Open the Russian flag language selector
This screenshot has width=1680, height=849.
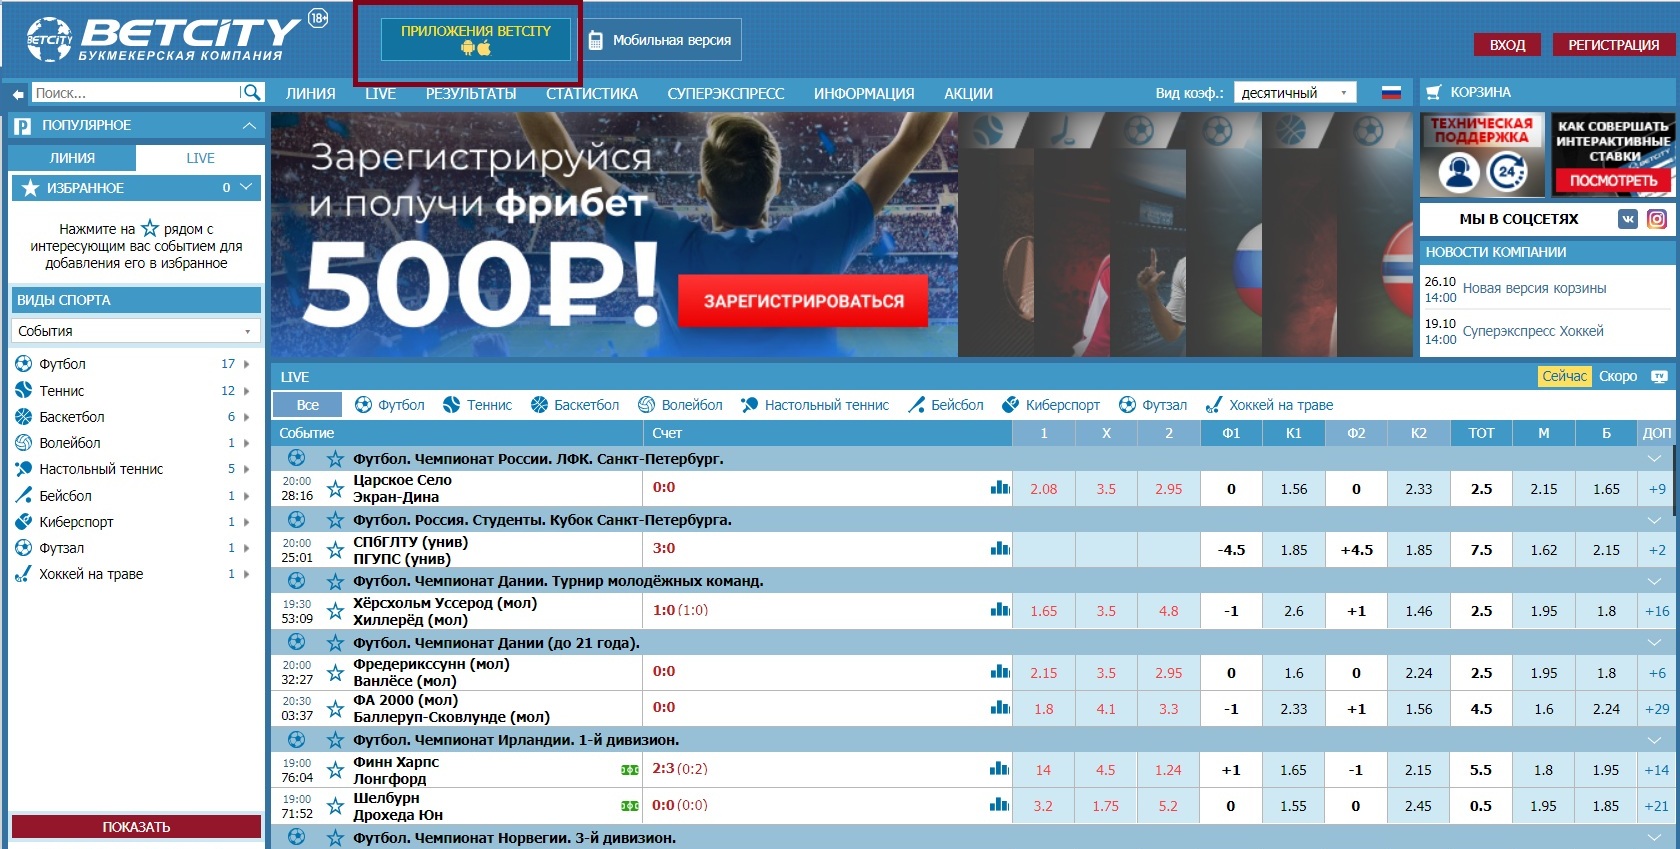pos(1391,93)
